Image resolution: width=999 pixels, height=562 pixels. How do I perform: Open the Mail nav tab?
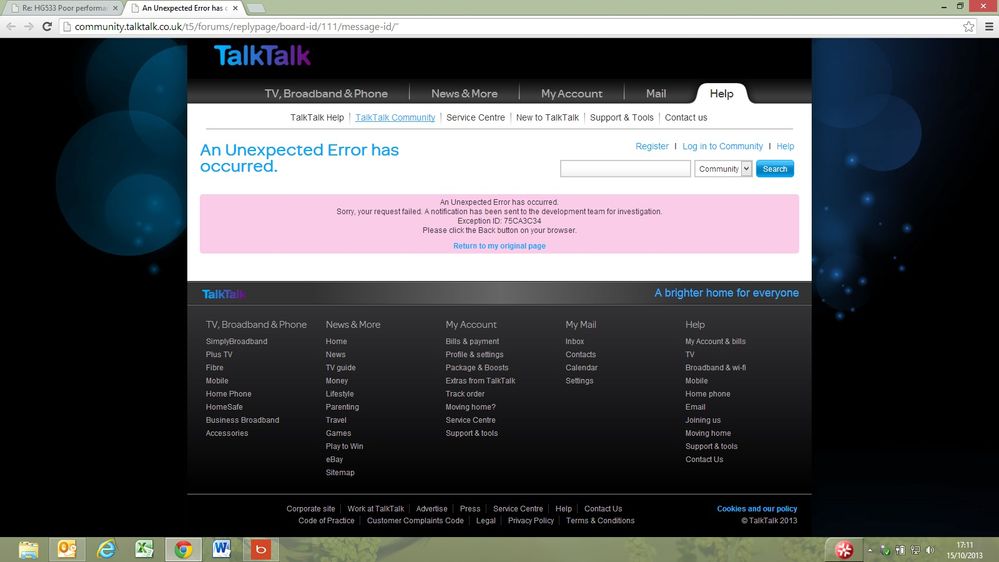tap(656, 93)
